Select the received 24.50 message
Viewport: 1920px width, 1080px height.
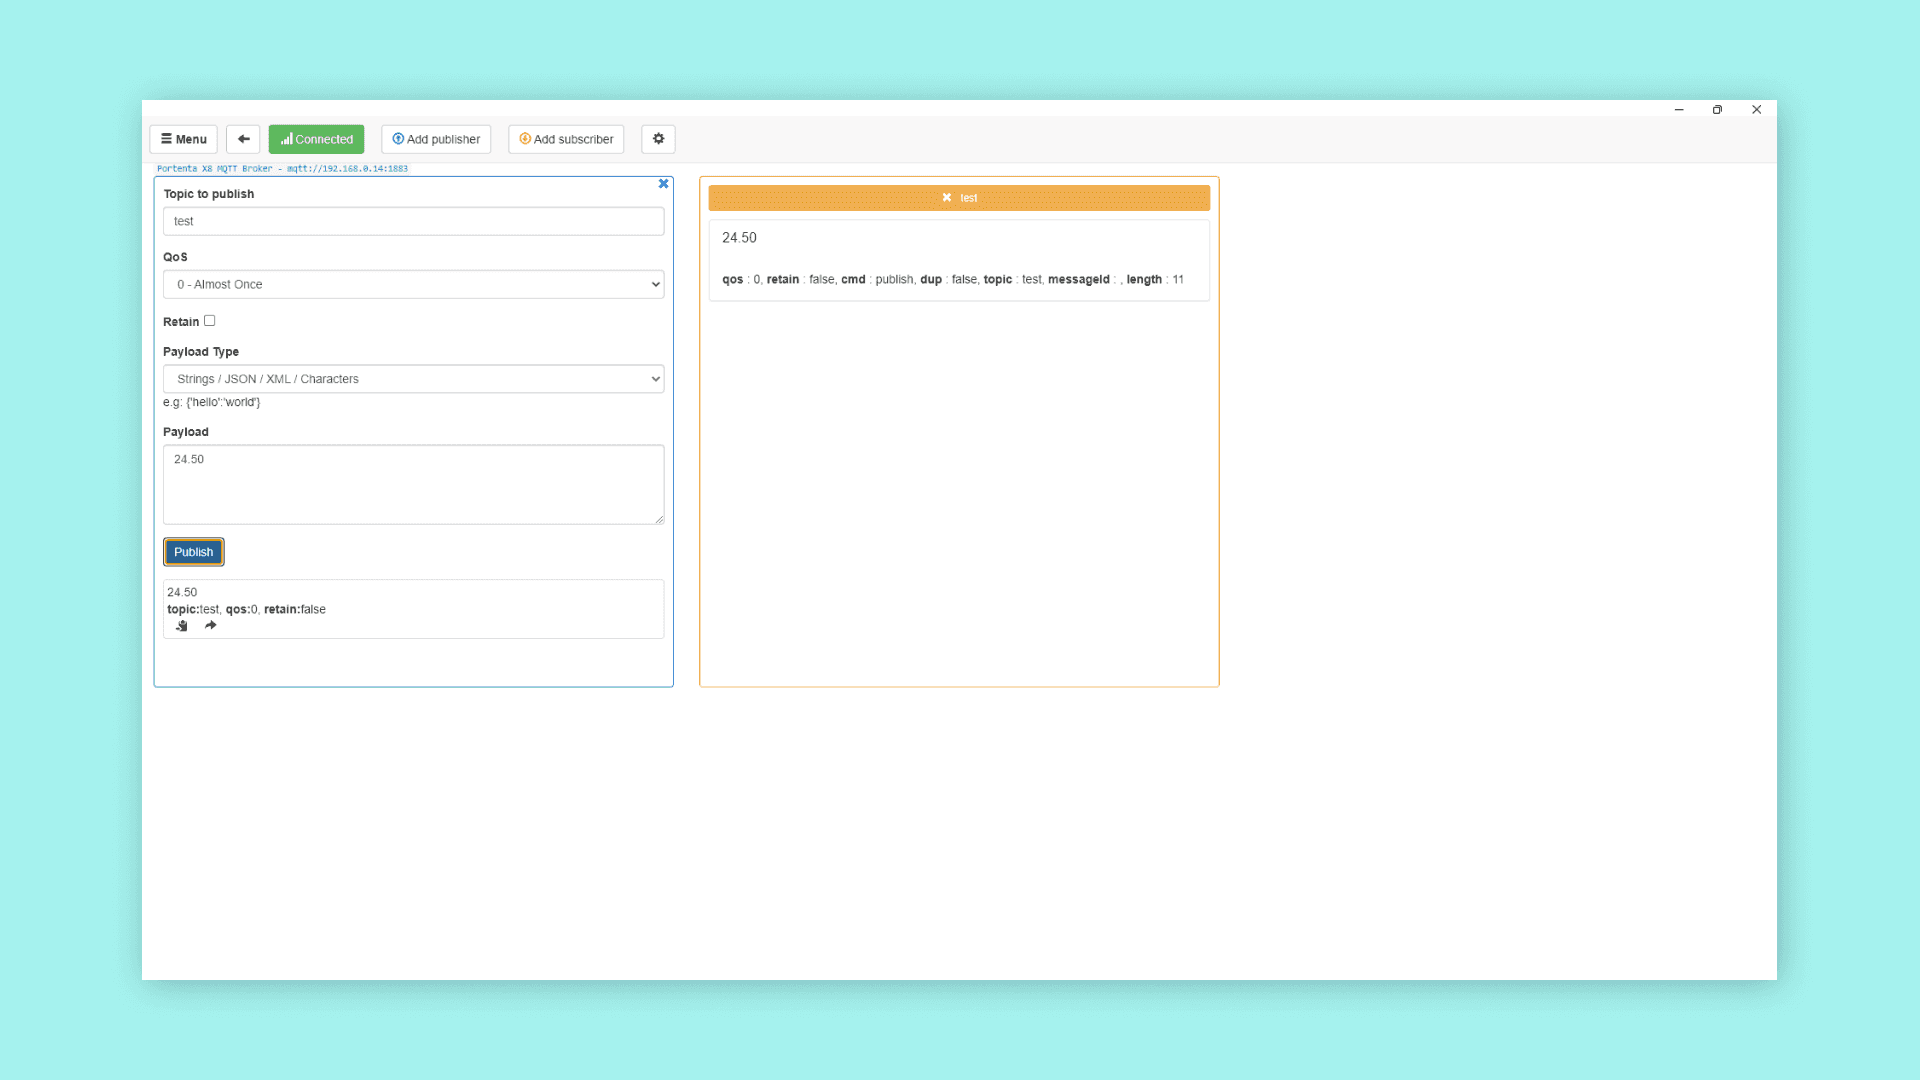click(x=739, y=238)
